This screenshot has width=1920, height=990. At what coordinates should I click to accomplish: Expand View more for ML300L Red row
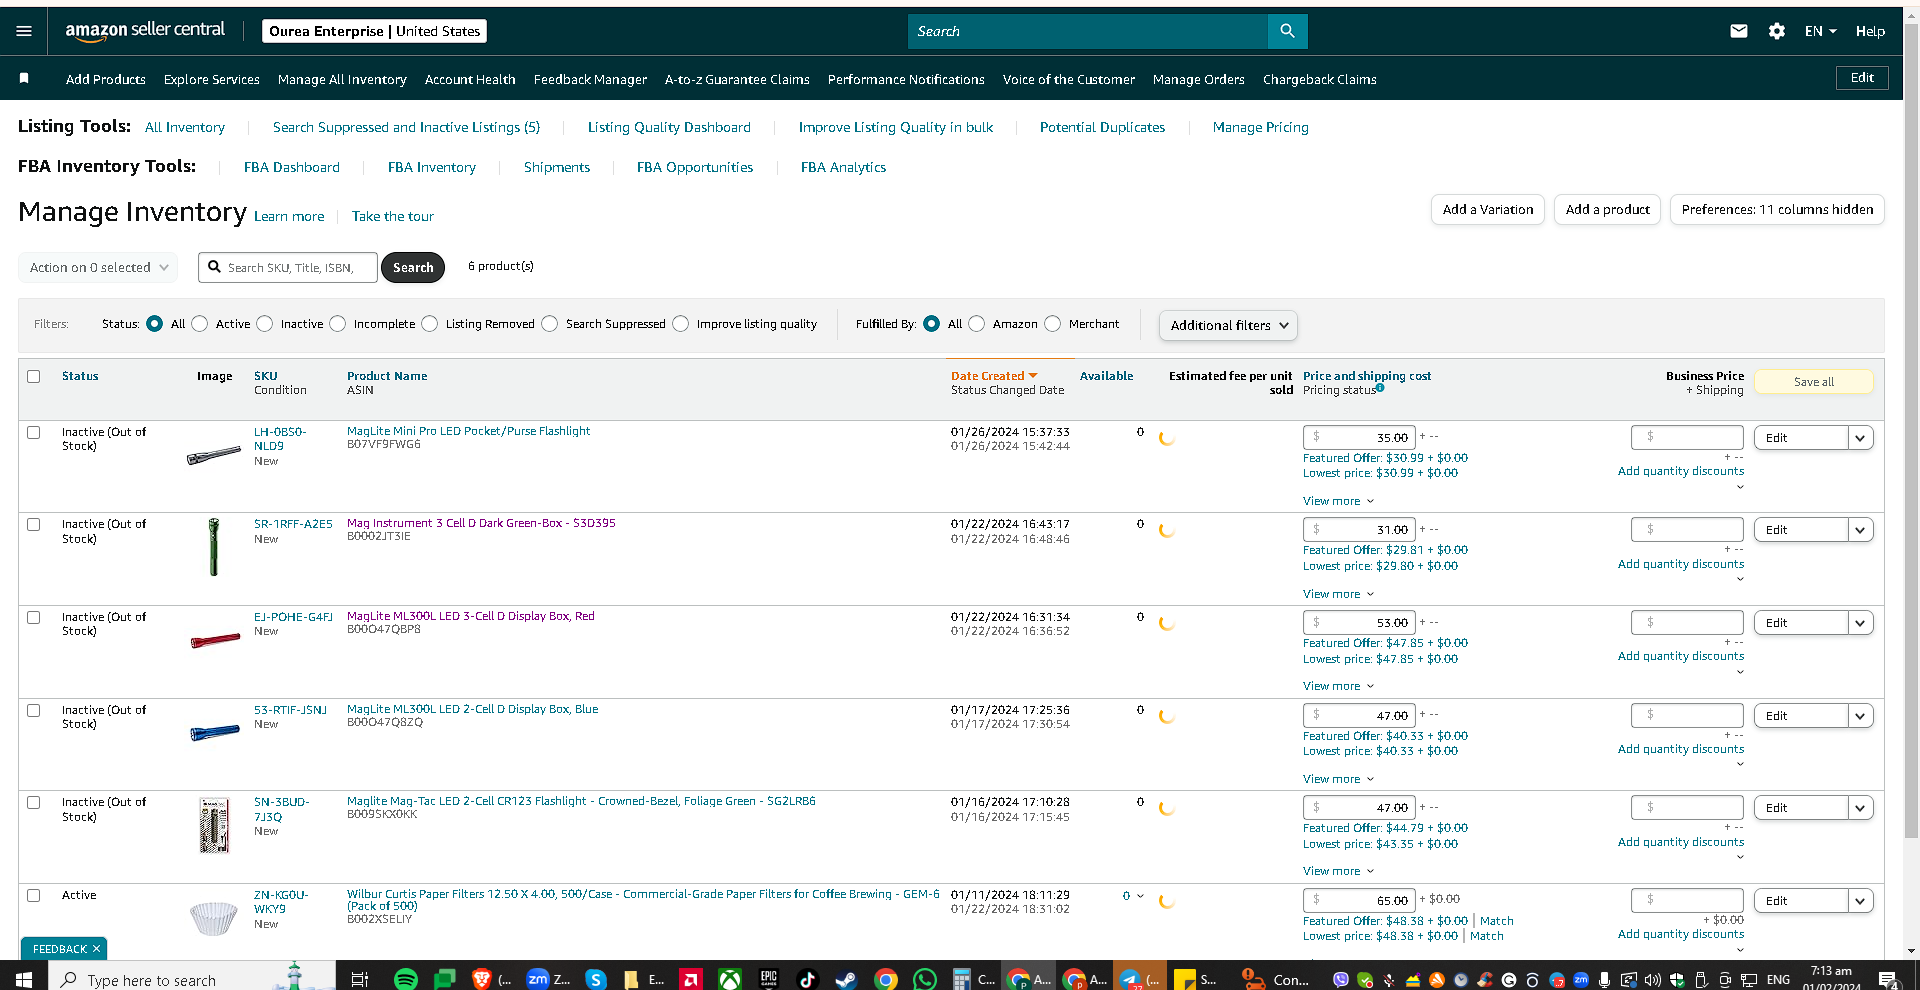tap(1338, 686)
